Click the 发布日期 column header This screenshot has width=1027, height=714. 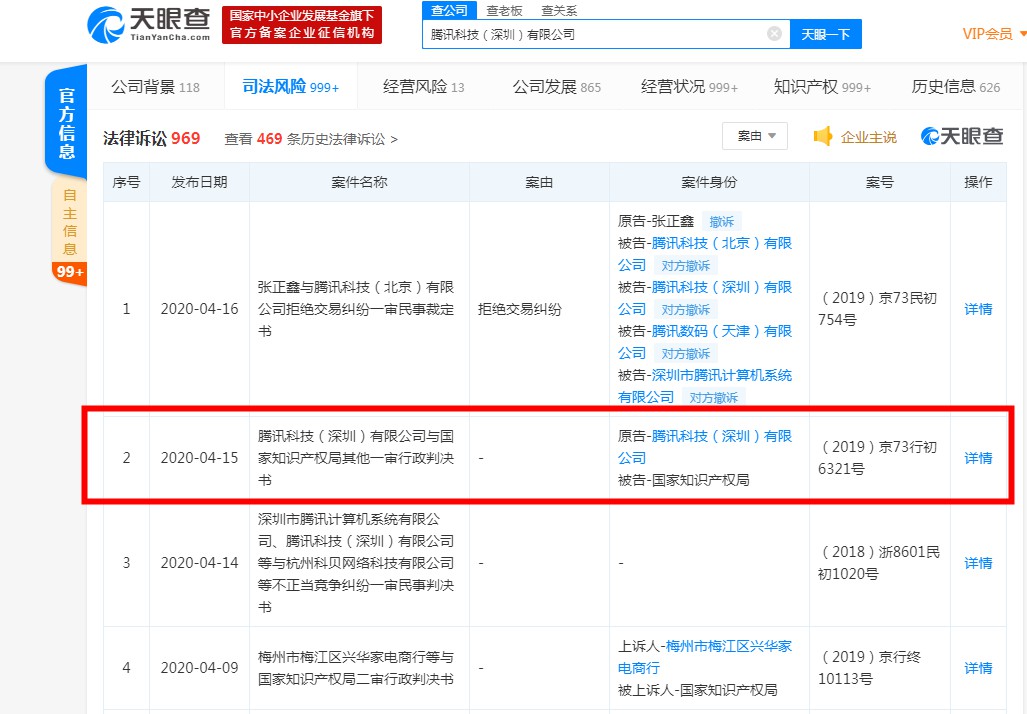(x=199, y=182)
